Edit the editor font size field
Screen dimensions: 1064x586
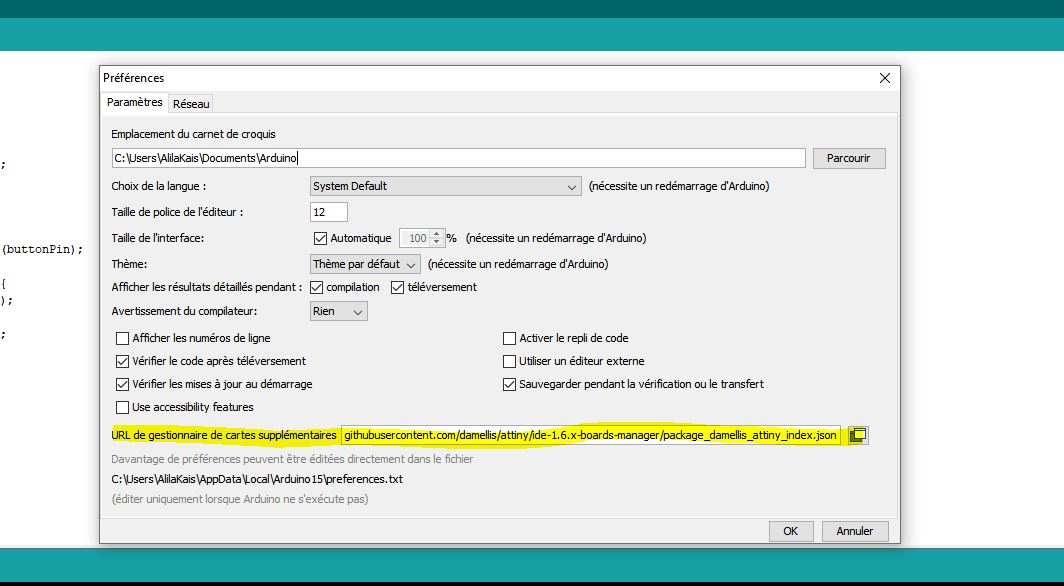tap(328, 212)
